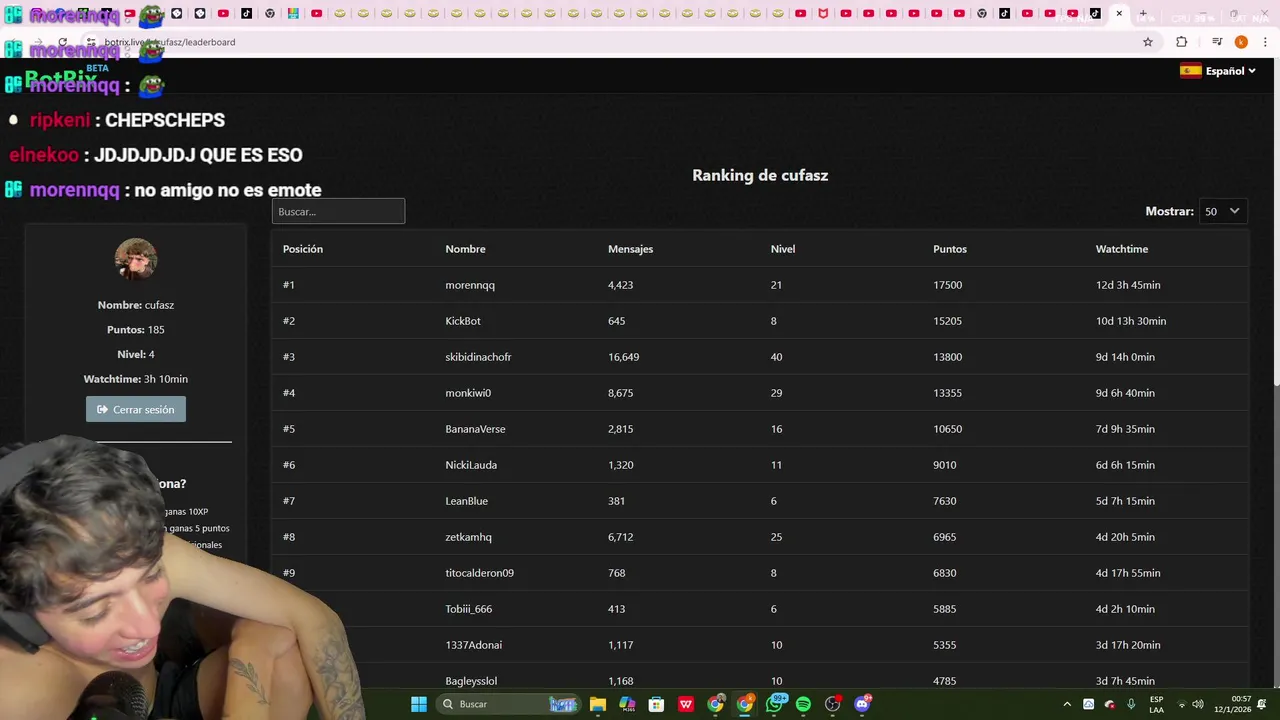This screenshot has height=720, width=1280.
Task: Open WPS Office from the taskbar
Action: click(x=686, y=704)
